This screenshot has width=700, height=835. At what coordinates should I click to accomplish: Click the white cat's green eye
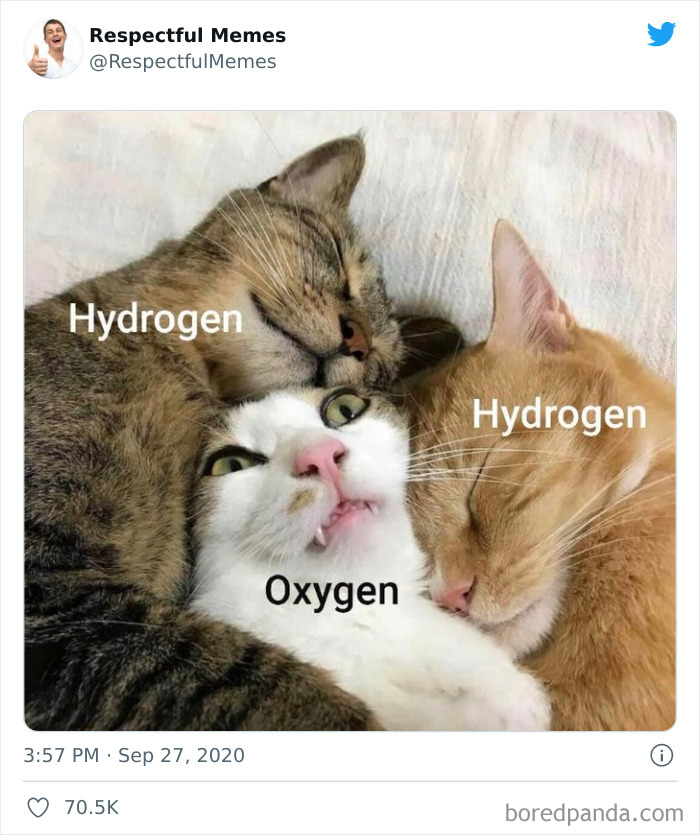coord(344,409)
